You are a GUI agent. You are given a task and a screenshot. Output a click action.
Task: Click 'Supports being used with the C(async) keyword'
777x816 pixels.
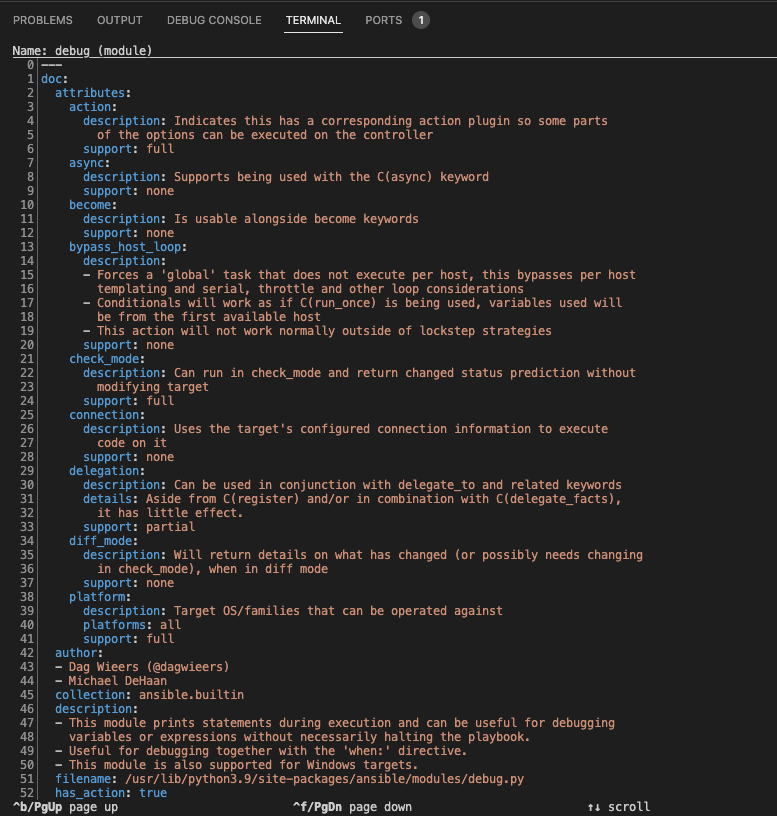[332, 177]
